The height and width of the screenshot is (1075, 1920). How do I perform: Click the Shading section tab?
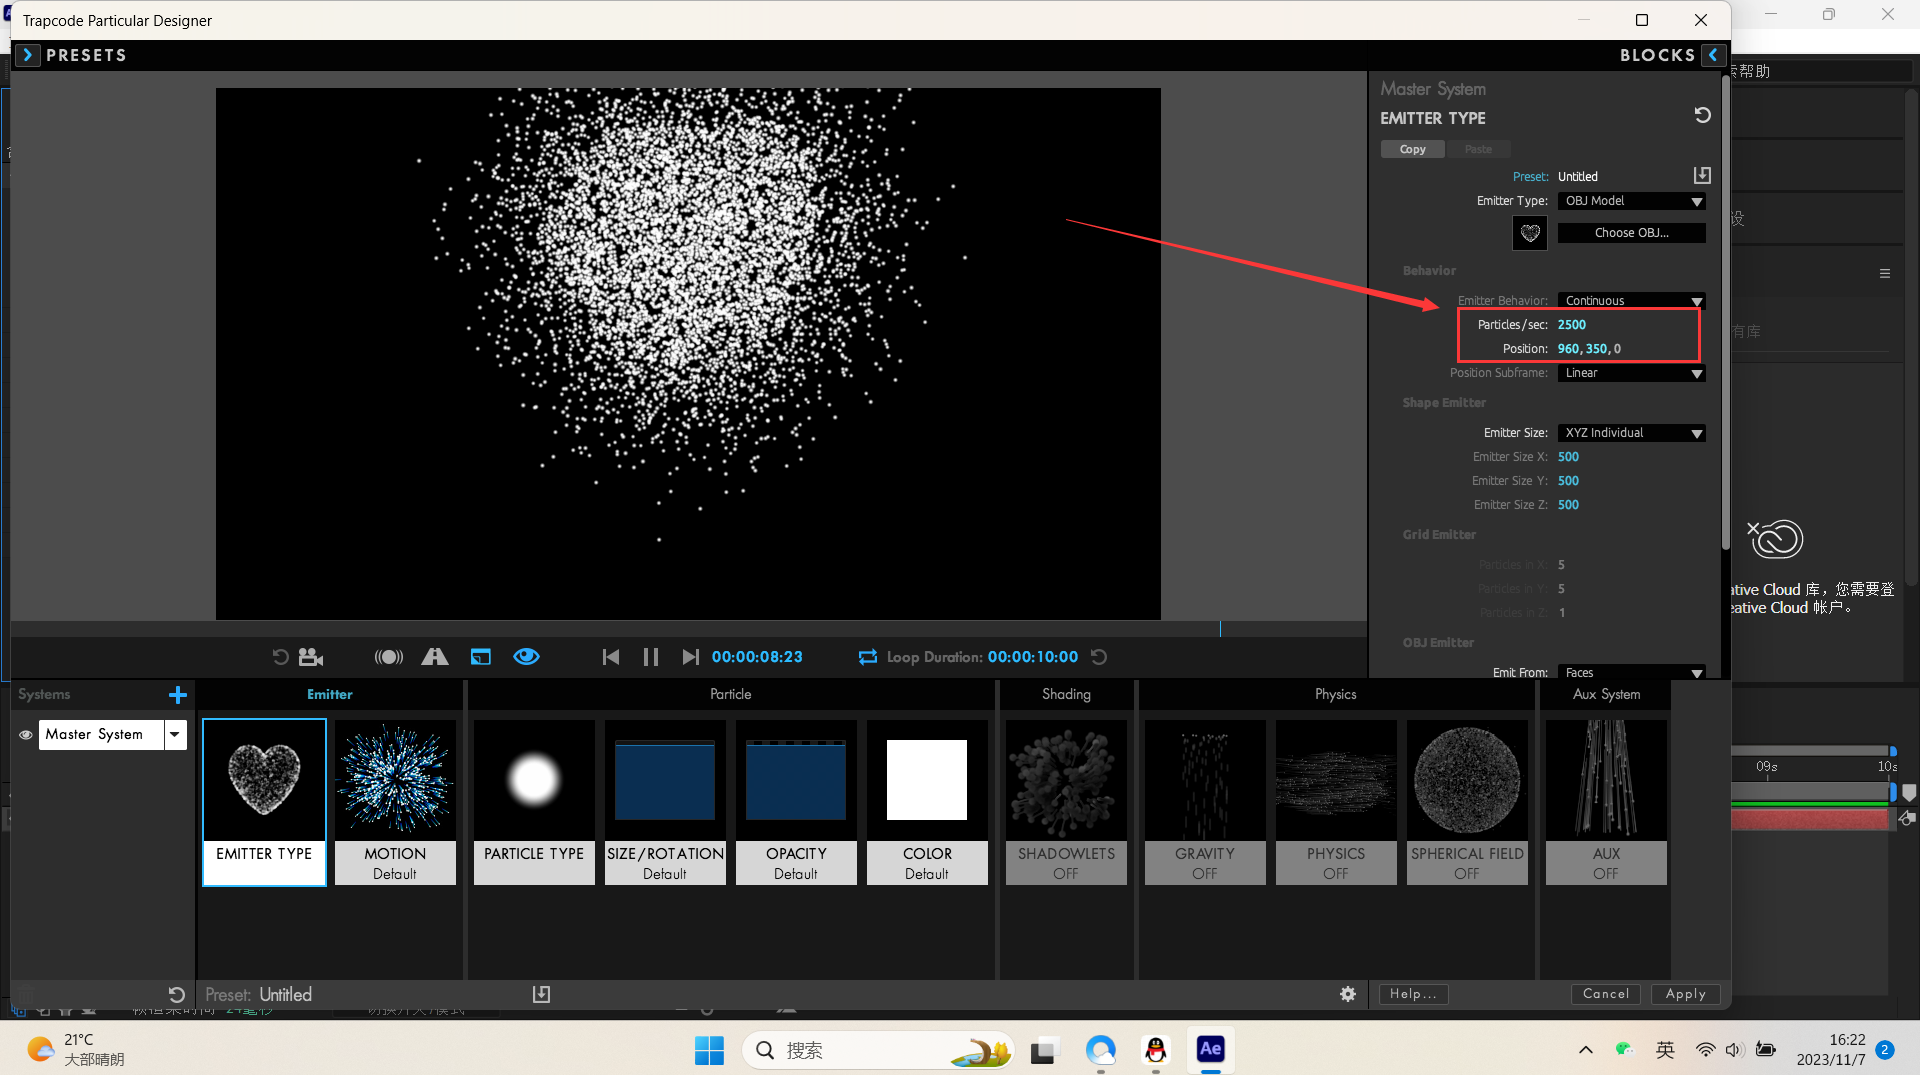point(1066,694)
